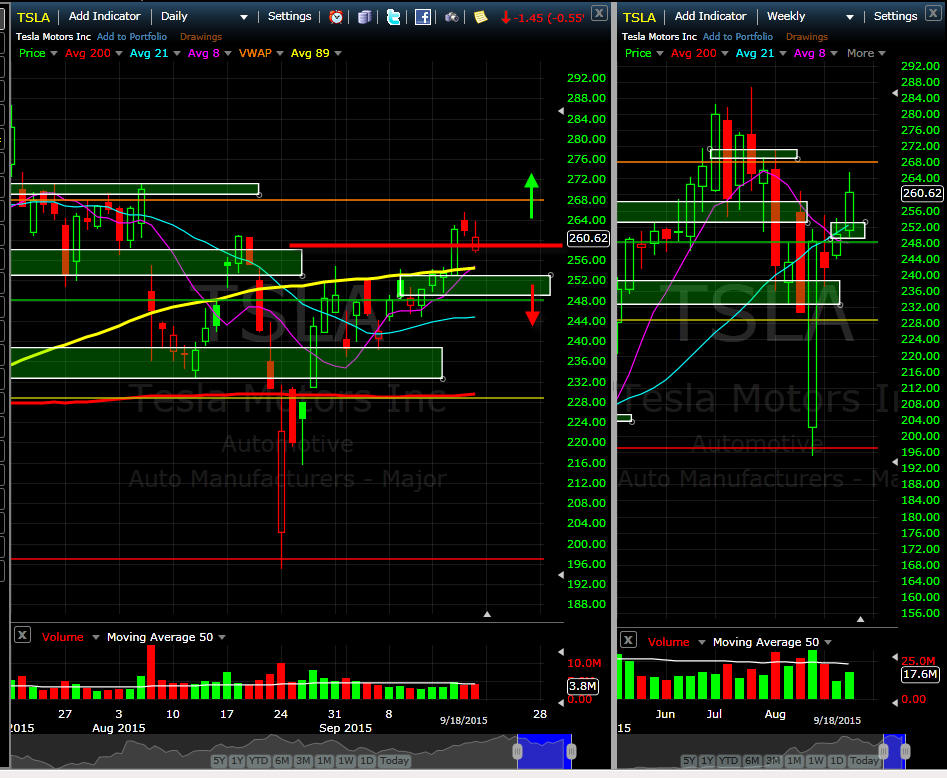947x778 pixels.
Task: Expand Moving Average 50 options in Daily pane
Action: [x=222, y=637]
